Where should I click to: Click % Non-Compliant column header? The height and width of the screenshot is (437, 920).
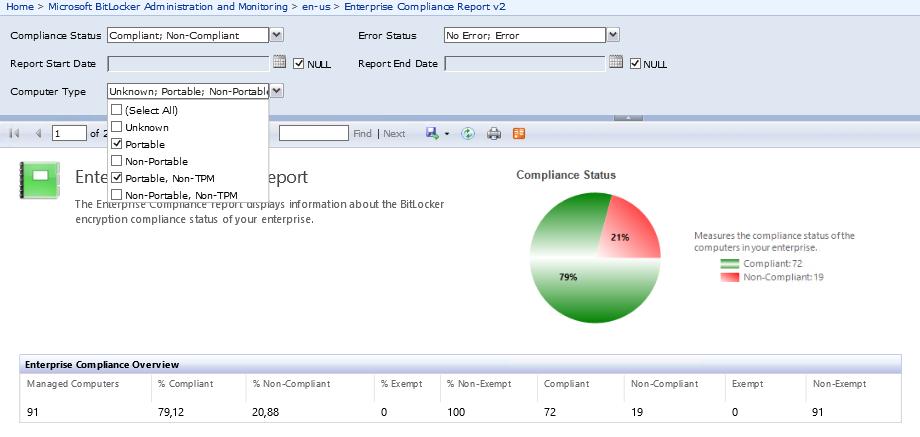292,384
